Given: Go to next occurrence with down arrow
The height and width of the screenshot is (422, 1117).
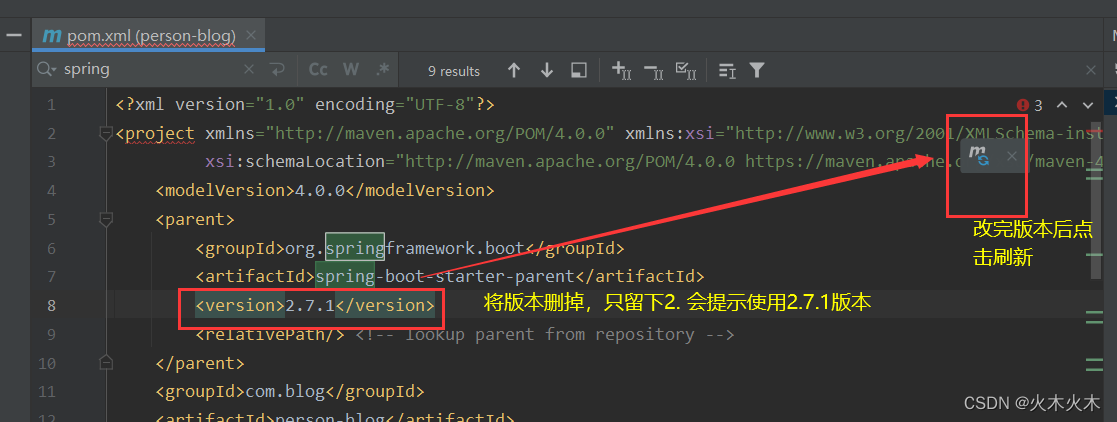Looking at the screenshot, I should pyautogui.click(x=546, y=70).
